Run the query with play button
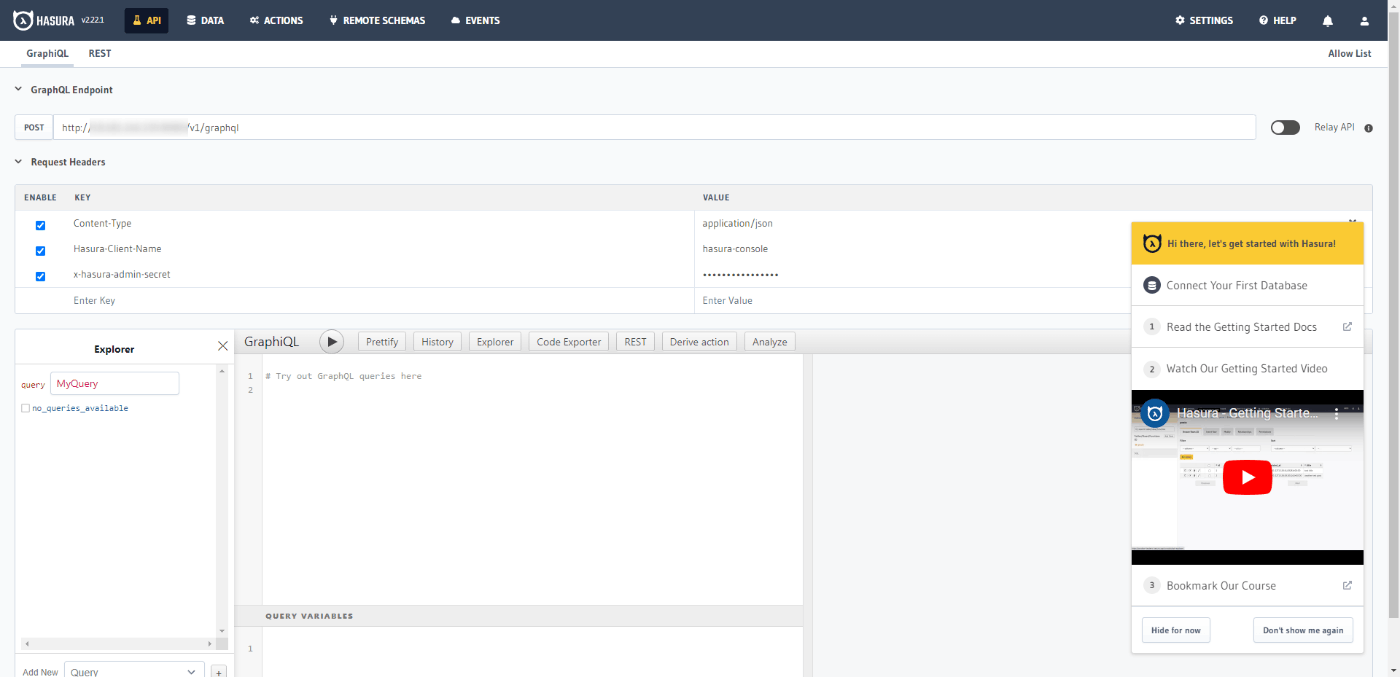Viewport: 1400px width, 677px height. click(x=331, y=342)
